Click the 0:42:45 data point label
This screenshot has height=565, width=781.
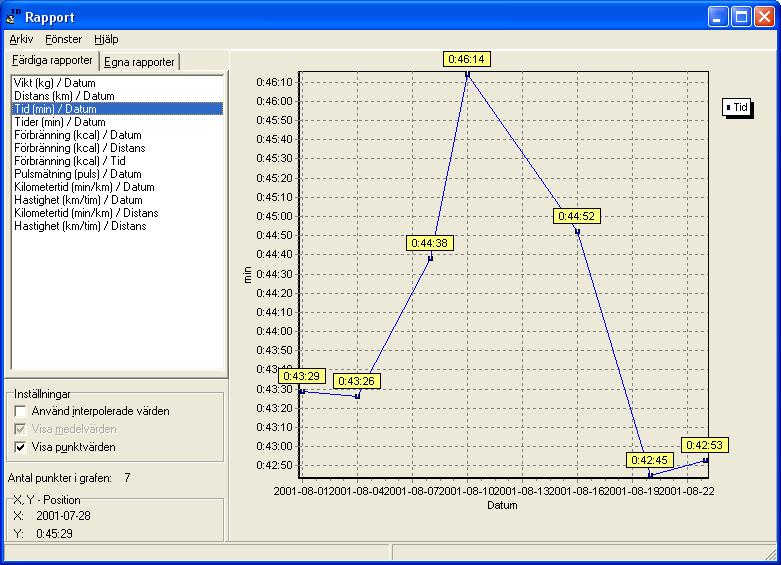click(650, 460)
